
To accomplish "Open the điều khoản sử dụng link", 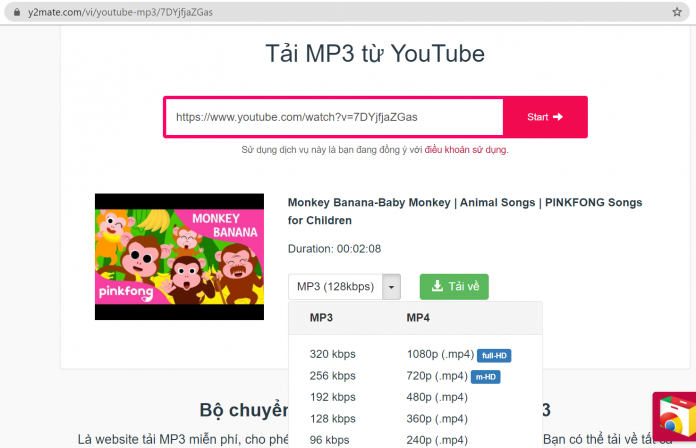I will [x=466, y=149].
